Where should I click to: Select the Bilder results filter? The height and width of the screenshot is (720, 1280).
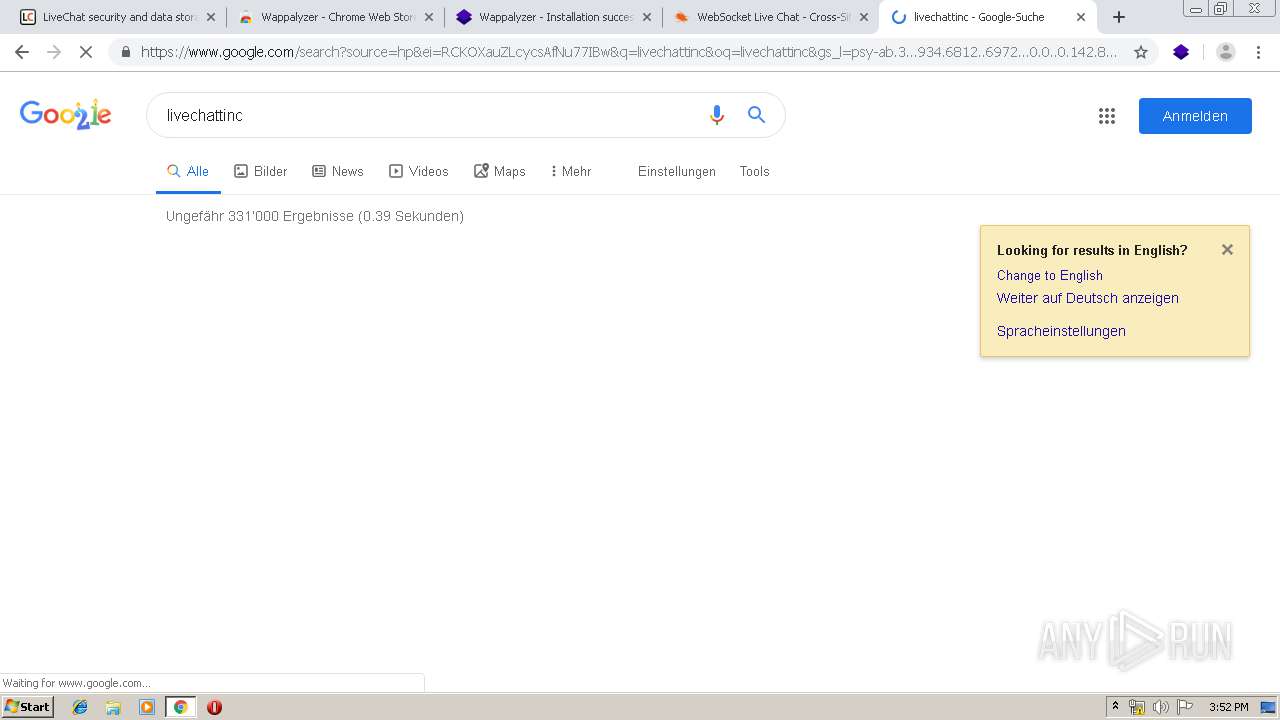click(260, 171)
